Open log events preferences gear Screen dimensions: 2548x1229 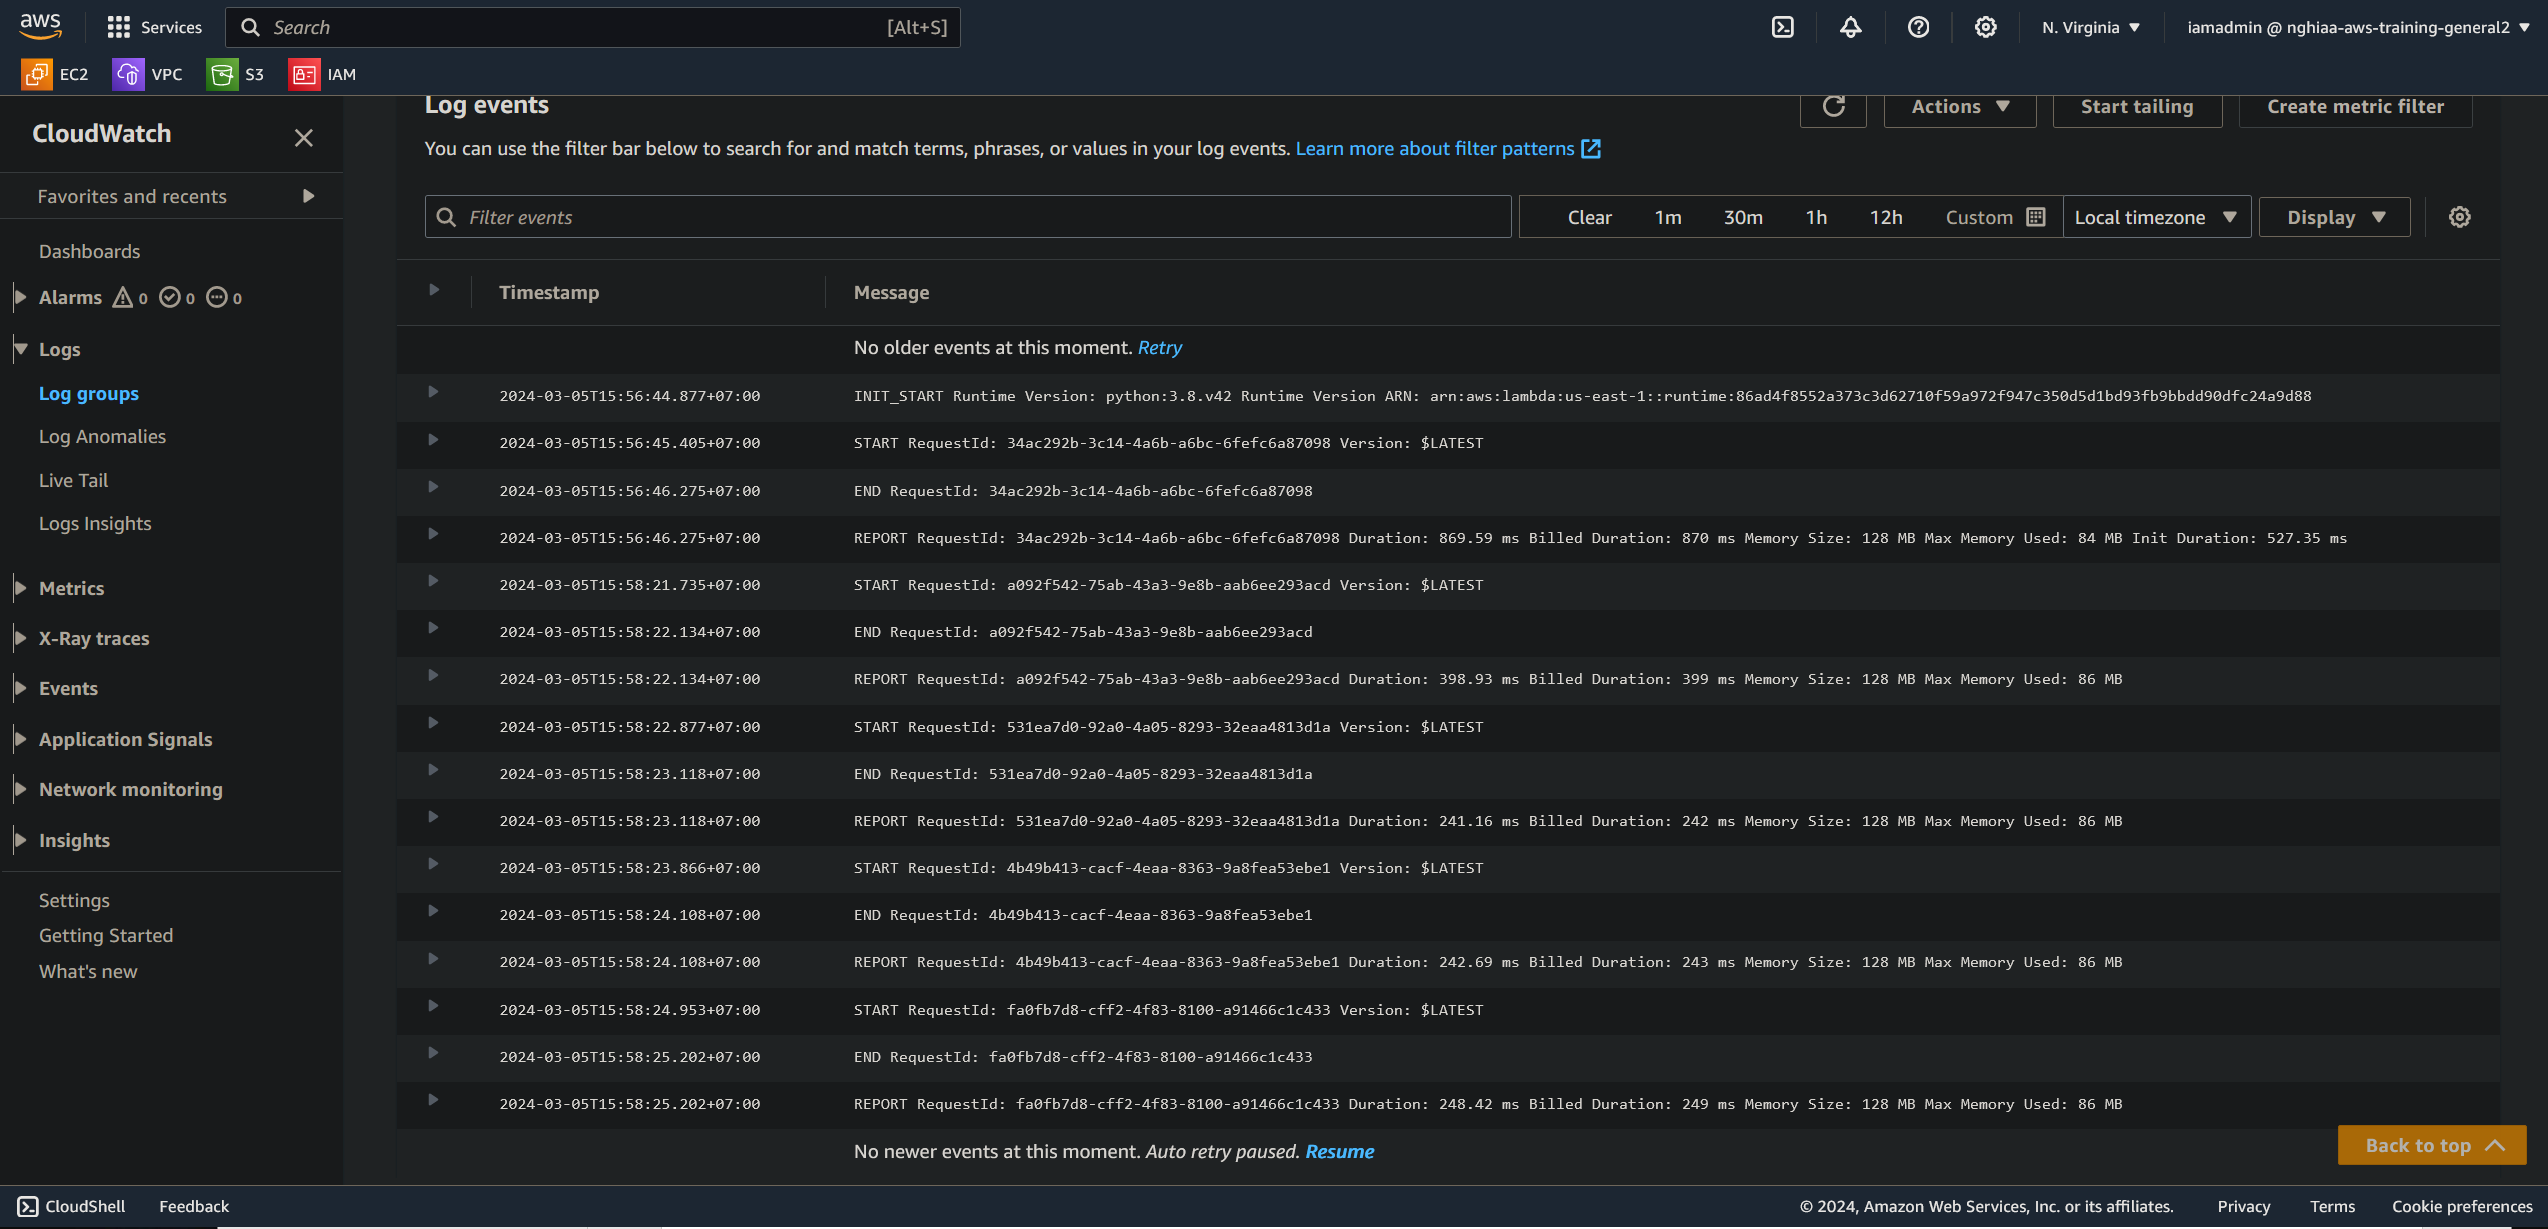2460,217
